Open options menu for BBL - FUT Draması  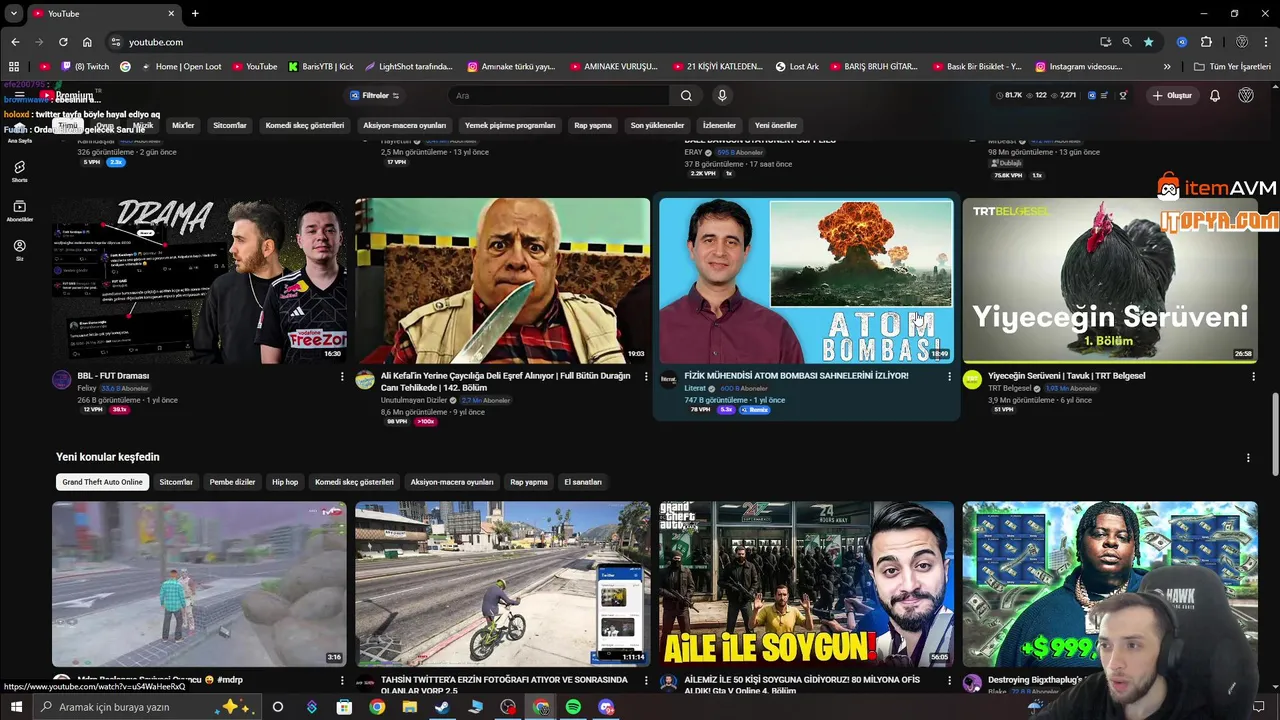[x=342, y=377]
